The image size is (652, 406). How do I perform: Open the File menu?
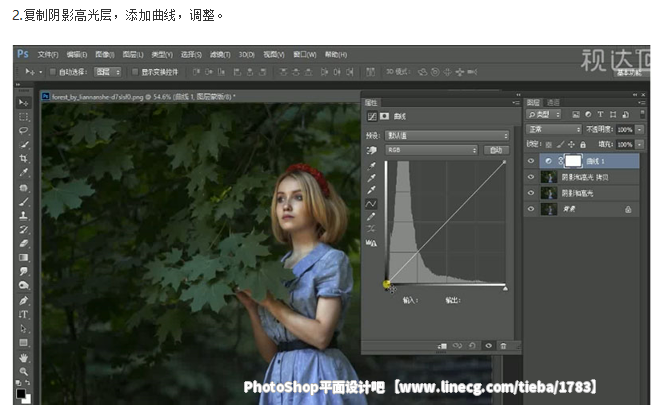[48, 54]
